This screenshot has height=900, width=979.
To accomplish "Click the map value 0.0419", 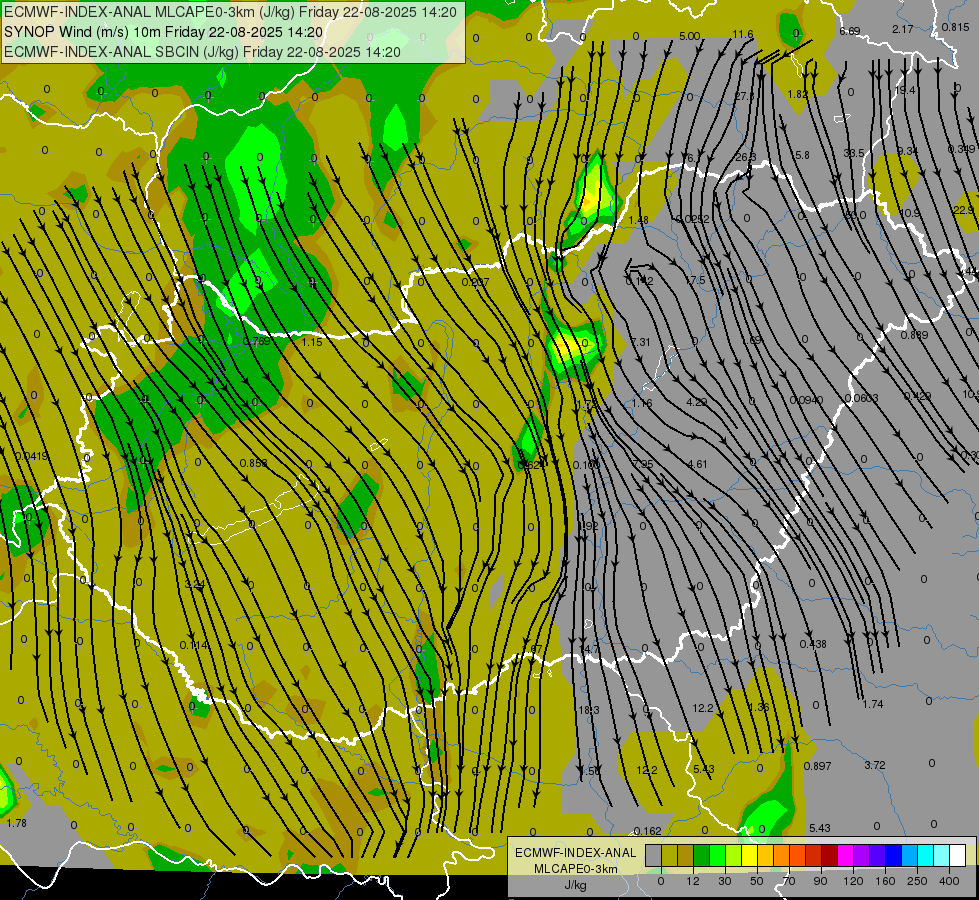I will (x=31, y=457).
